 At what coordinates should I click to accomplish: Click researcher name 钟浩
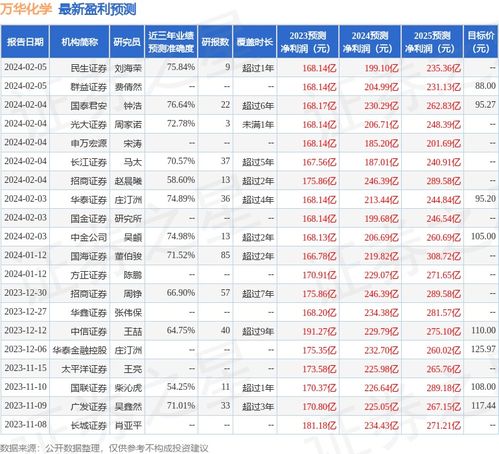[x=133, y=106]
